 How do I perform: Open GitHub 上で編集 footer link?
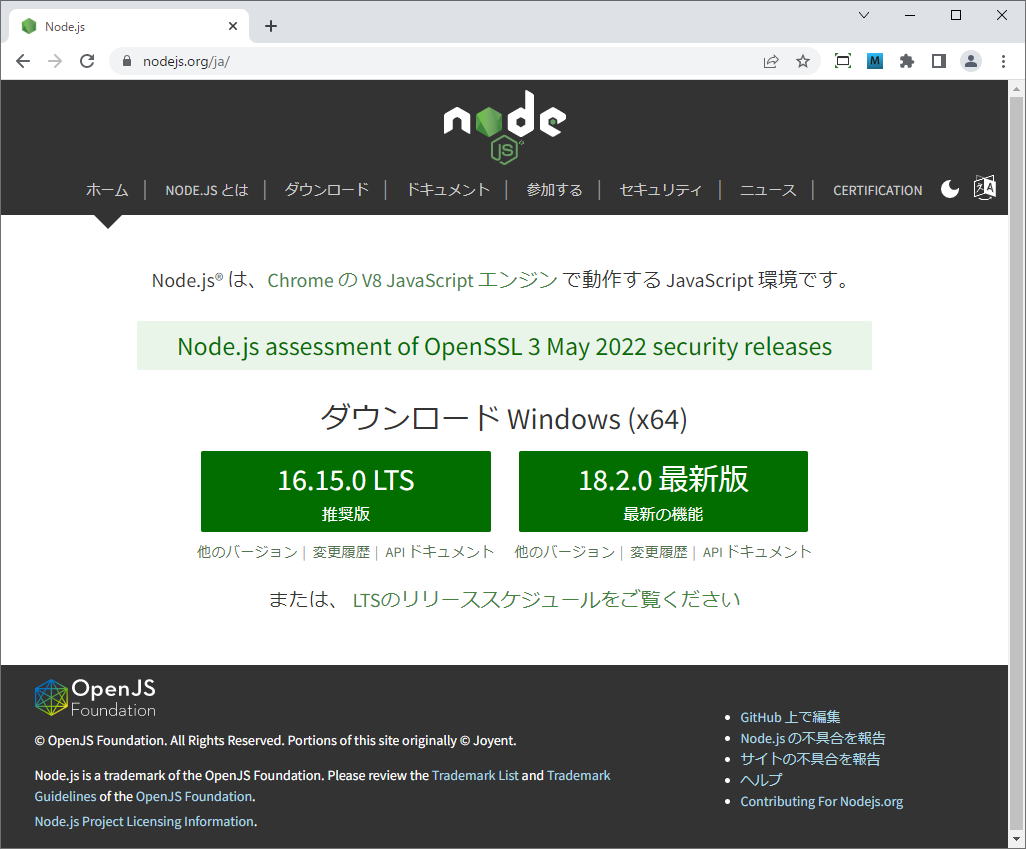click(790, 717)
